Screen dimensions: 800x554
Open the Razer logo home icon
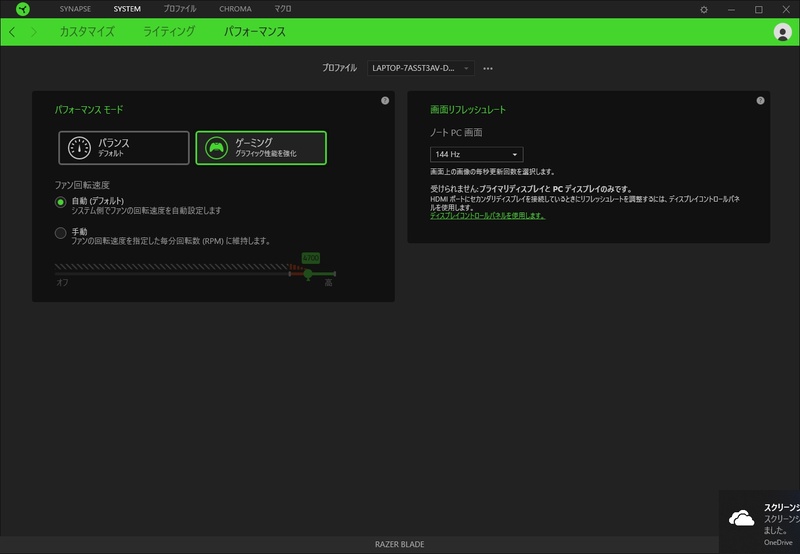coord(23,9)
